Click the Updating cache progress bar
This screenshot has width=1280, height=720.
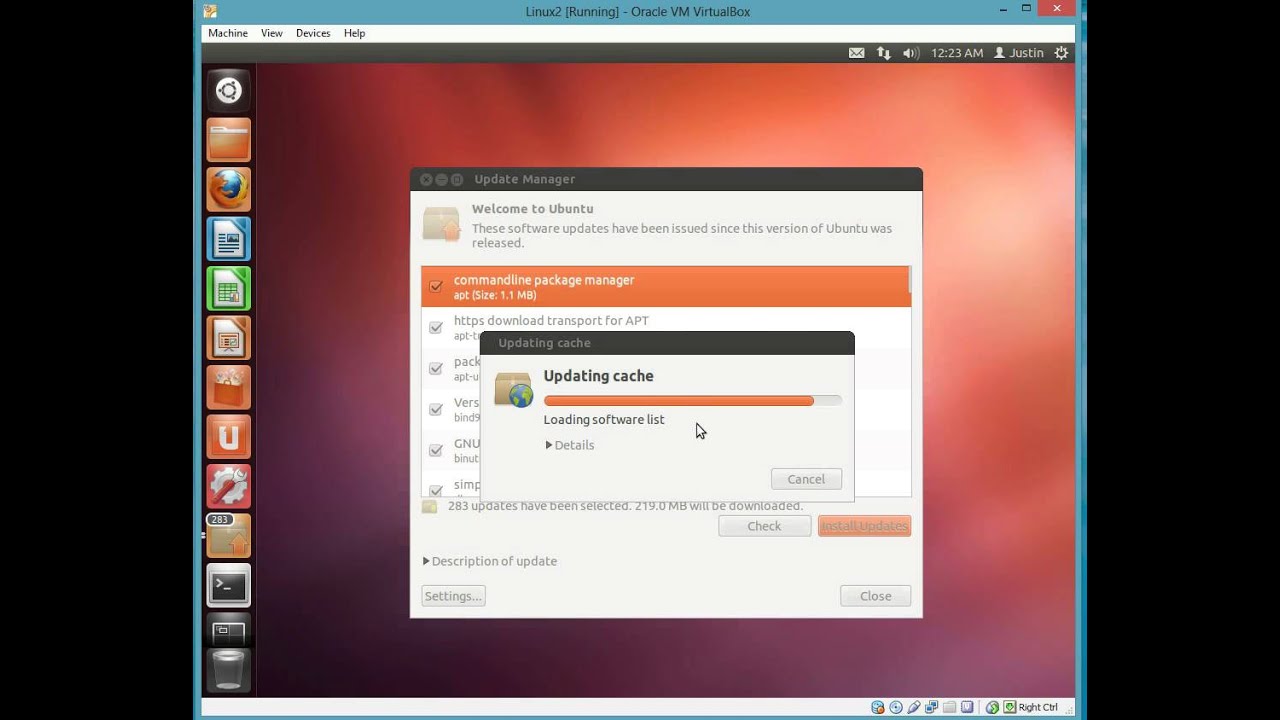point(692,400)
